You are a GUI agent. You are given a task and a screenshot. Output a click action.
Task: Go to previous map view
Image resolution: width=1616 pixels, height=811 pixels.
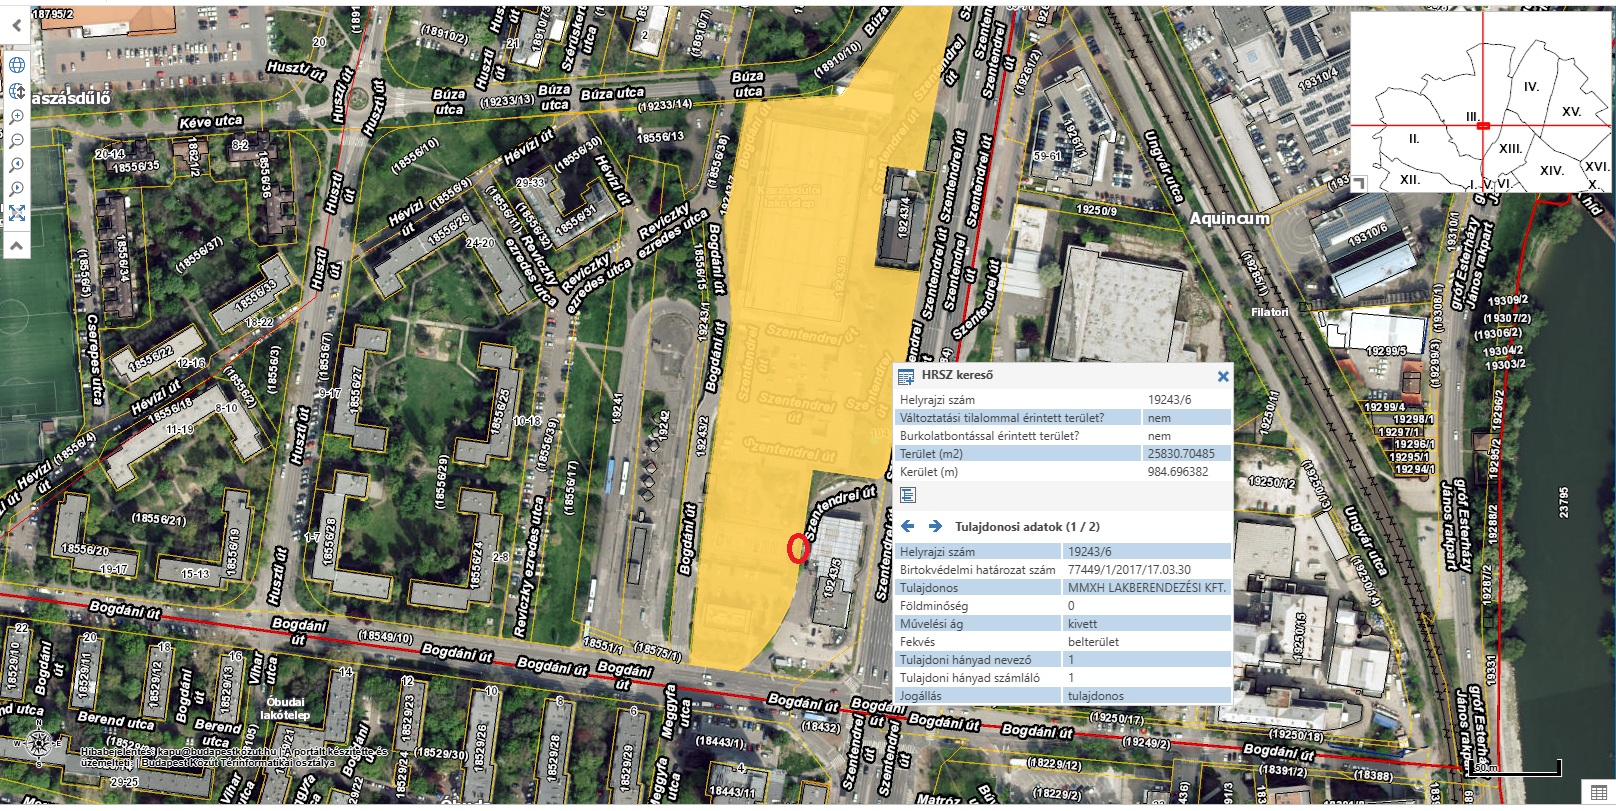pos(17,165)
